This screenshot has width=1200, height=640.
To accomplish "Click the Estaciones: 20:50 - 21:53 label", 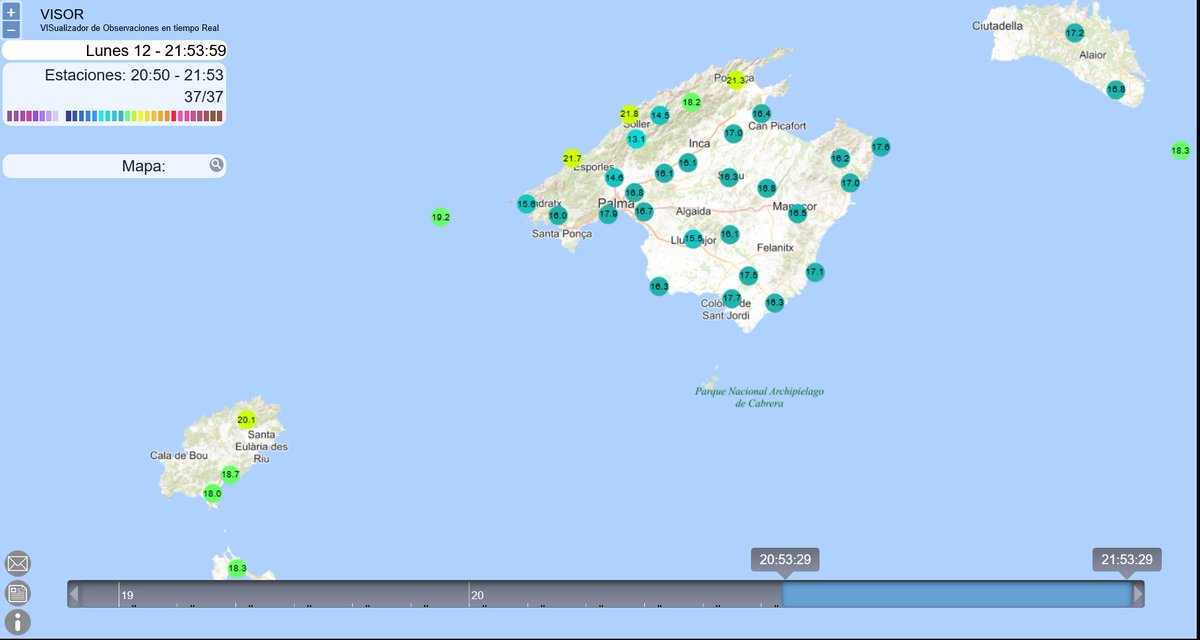I will (x=134, y=75).
